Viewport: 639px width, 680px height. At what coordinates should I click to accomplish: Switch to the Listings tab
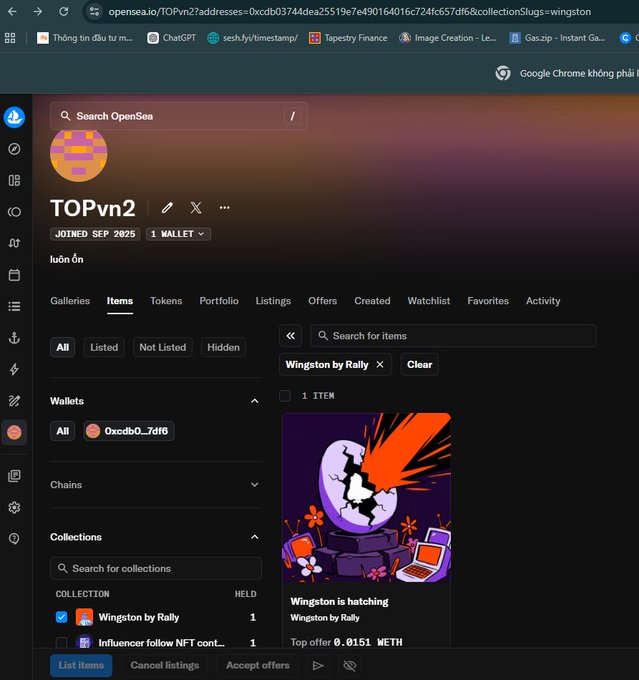[273, 301]
